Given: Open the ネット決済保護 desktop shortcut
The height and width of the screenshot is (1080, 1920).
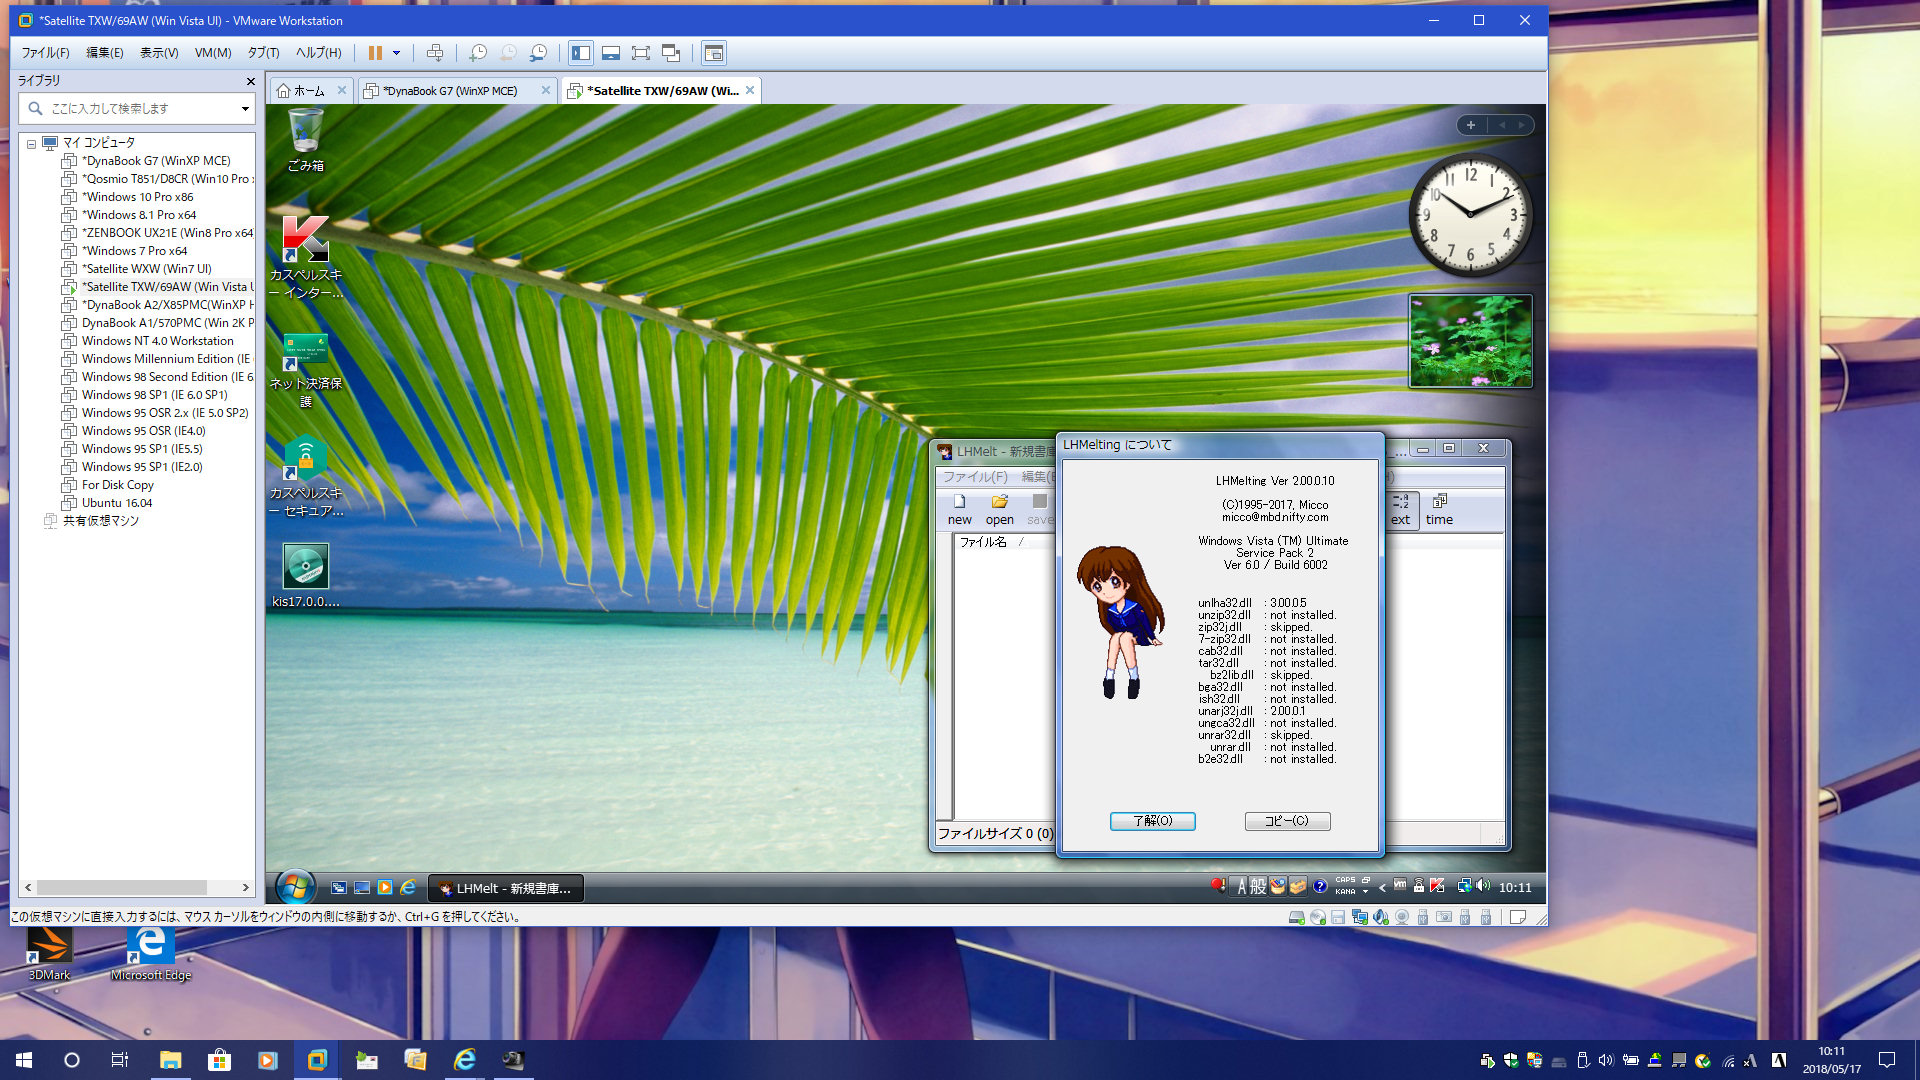Looking at the screenshot, I should pos(306,370).
